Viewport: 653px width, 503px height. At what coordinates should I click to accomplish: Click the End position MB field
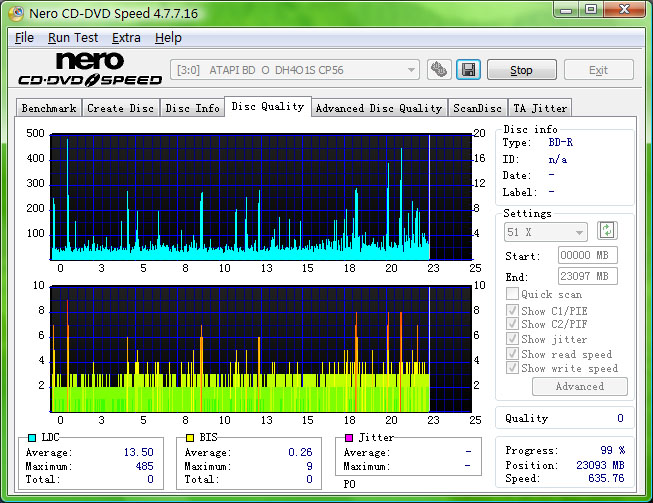(587, 276)
